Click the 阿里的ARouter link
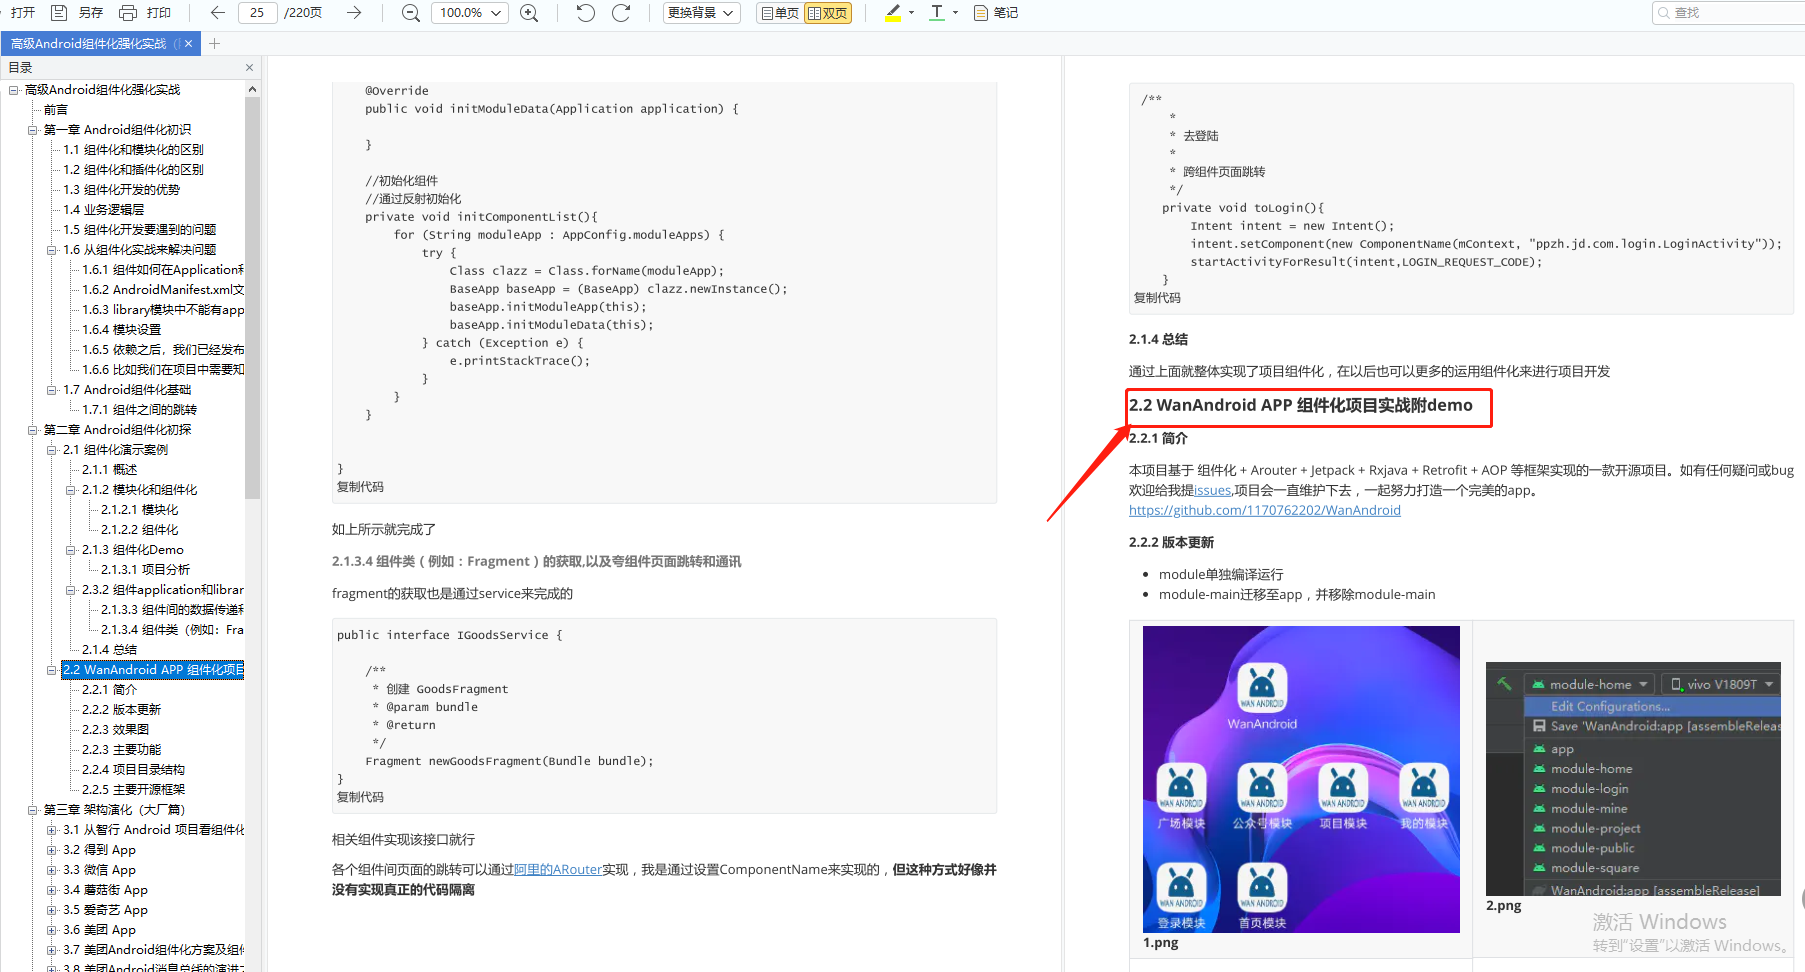1805x972 pixels. coord(558,870)
